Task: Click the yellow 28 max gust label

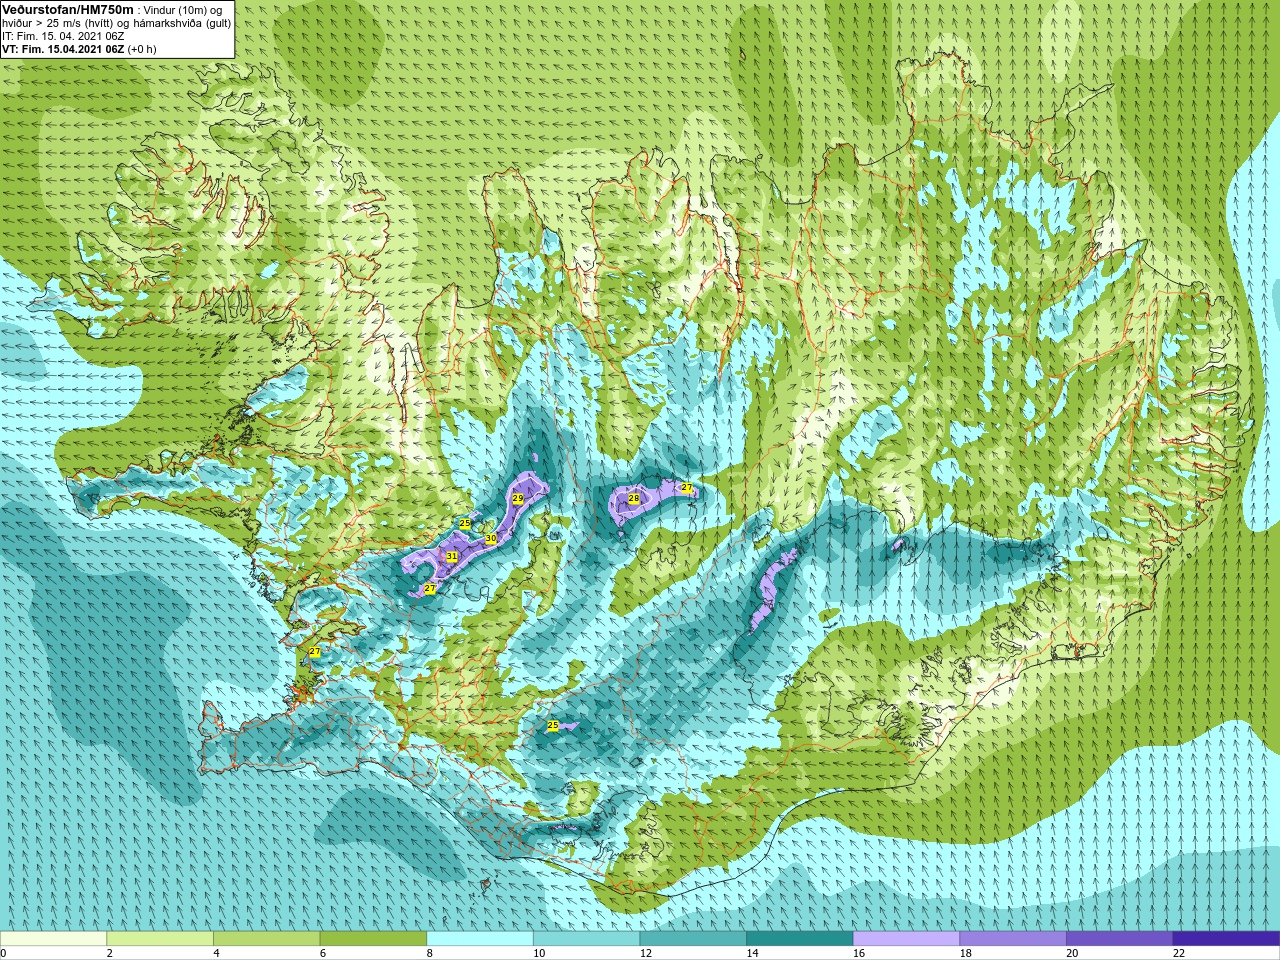Action: pos(634,498)
